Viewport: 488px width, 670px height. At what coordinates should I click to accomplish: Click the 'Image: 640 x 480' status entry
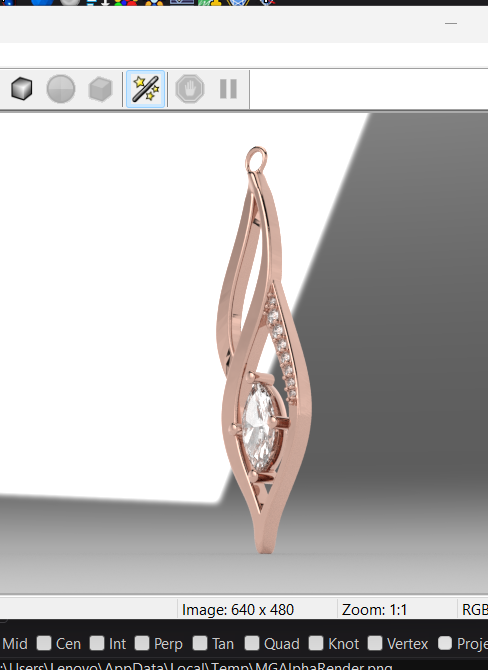pos(238,610)
